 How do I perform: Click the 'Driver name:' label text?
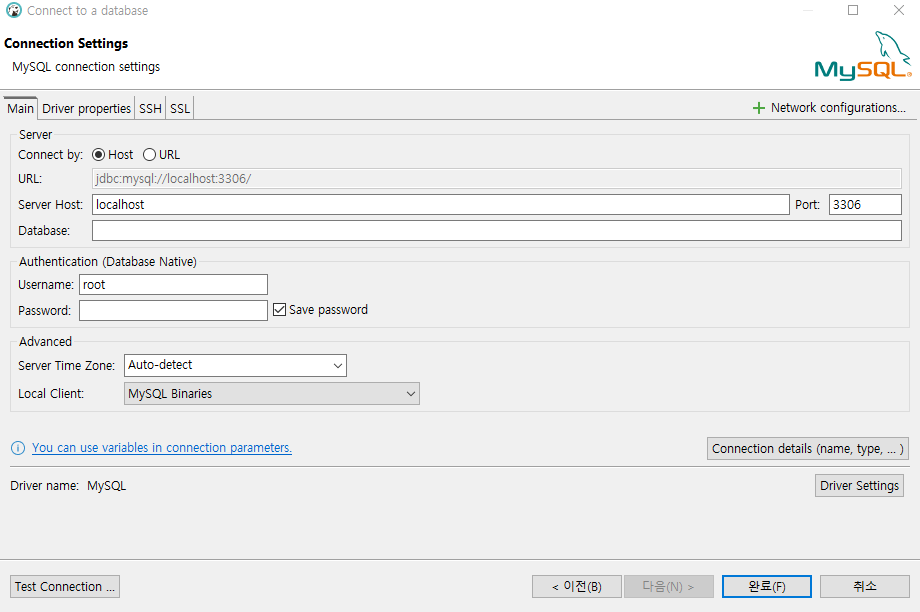pos(45,486)
